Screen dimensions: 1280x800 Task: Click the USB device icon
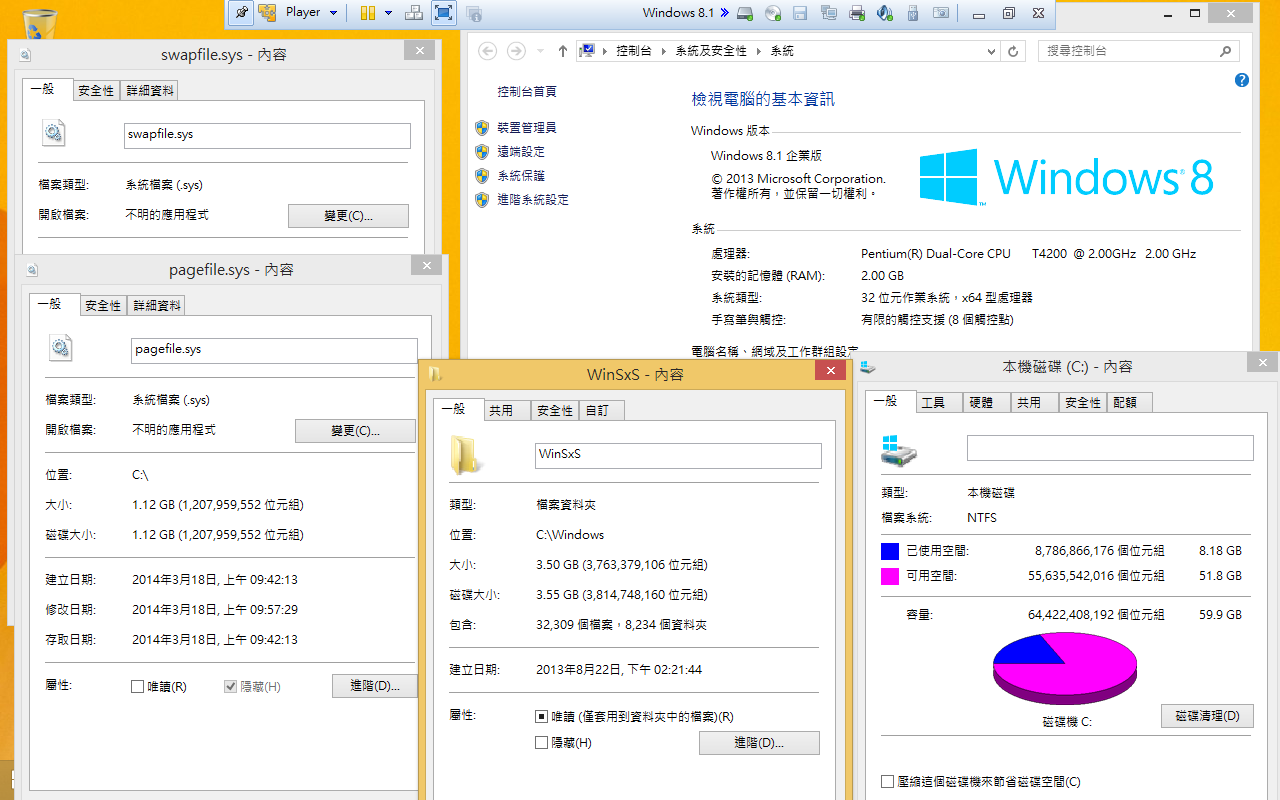[x=912, y=13]
